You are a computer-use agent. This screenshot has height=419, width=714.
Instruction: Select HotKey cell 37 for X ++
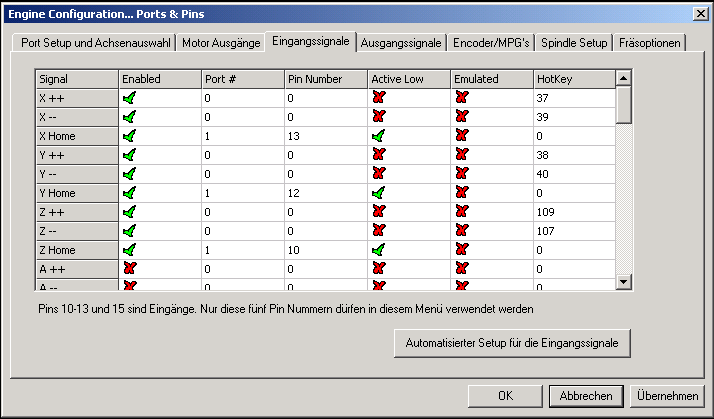pos(574,98)
